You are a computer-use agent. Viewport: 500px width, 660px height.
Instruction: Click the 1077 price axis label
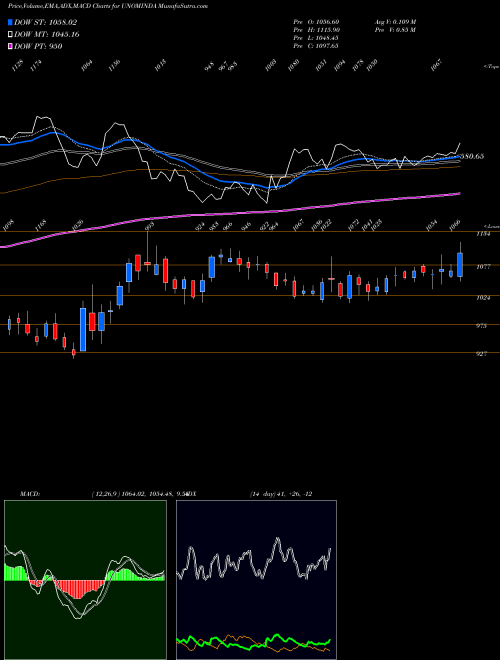pos(483,266)
